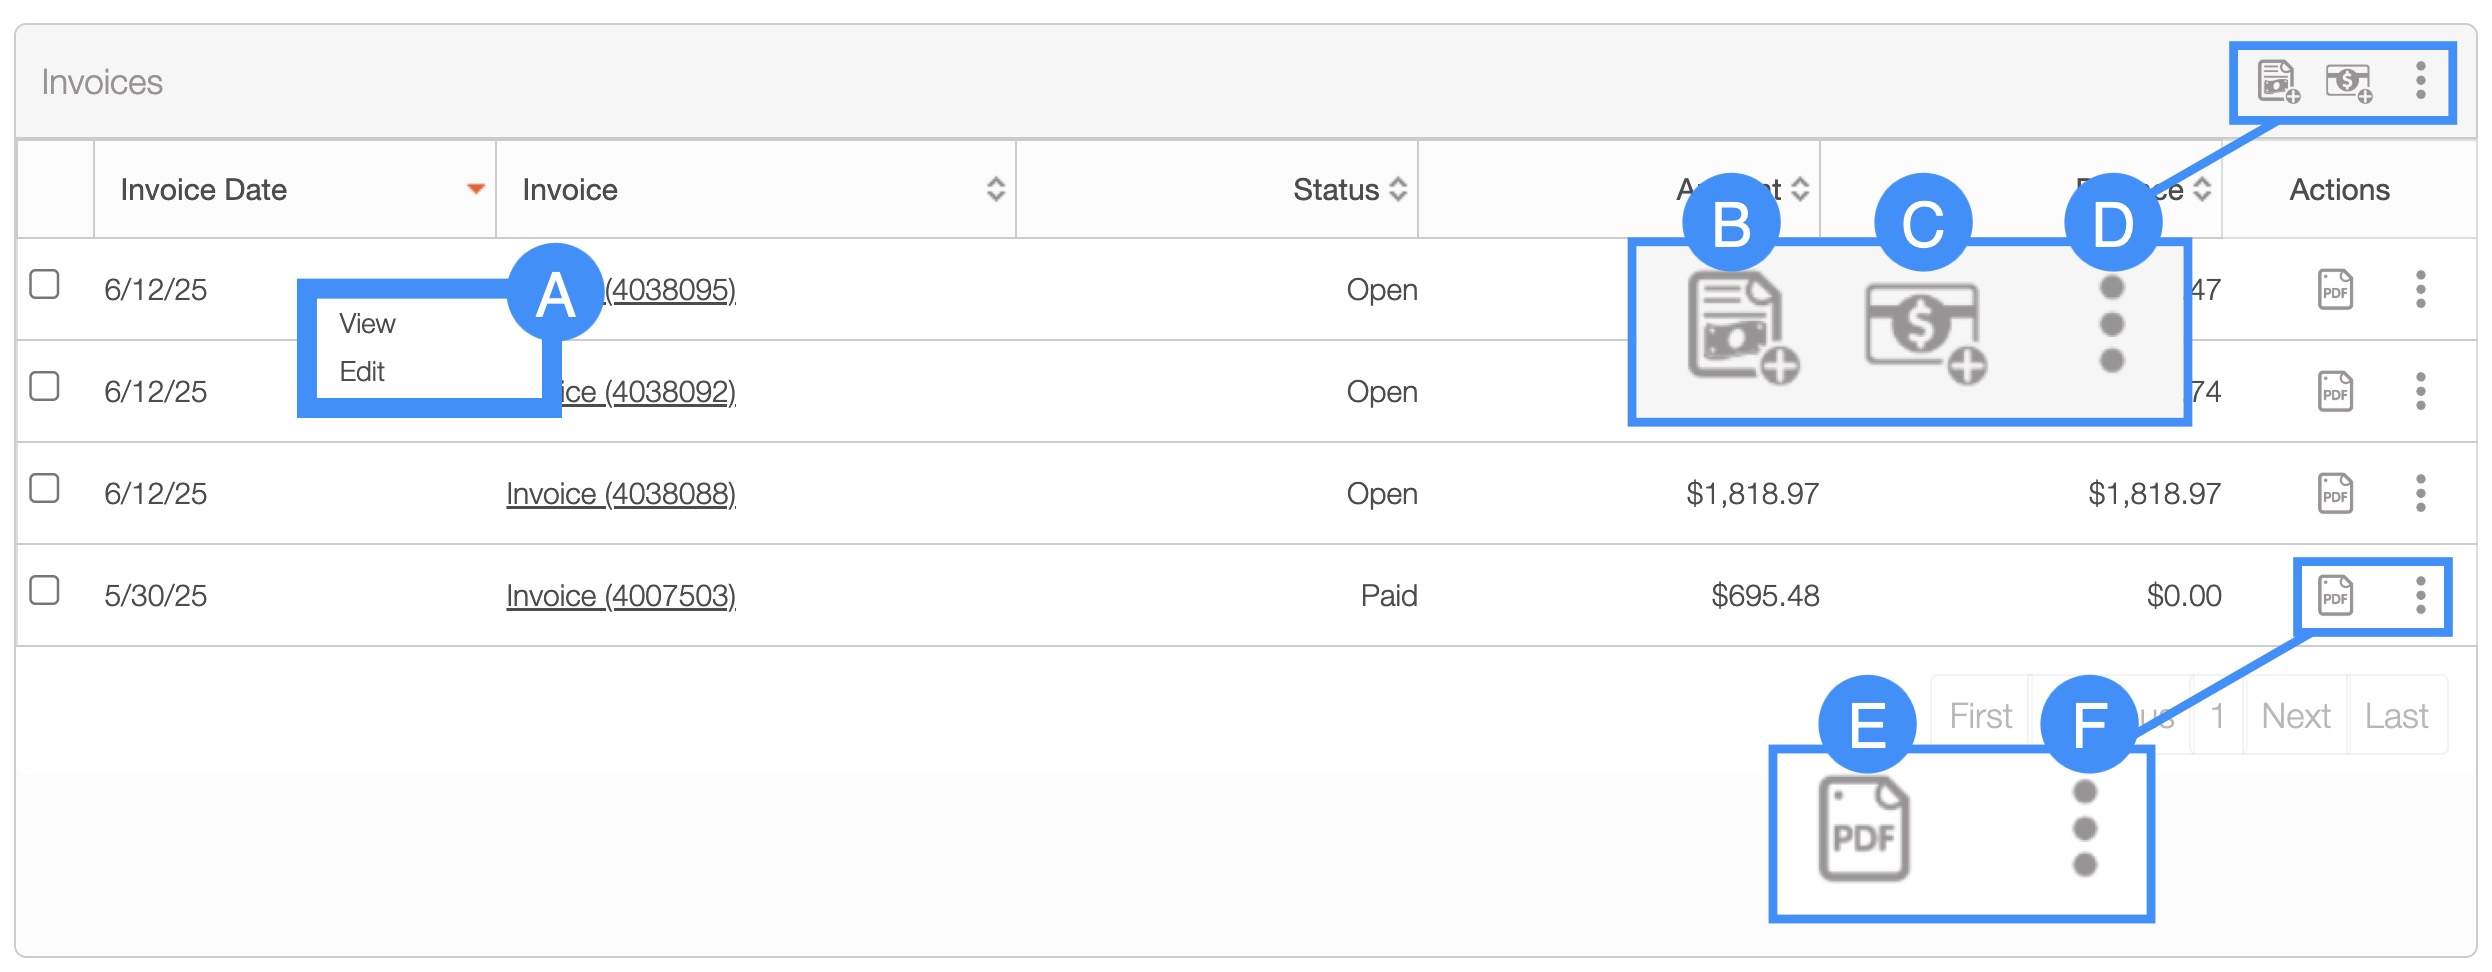Toggle sort on the Invoice column
Image resolution: width=2492 pixels, height=972 pixels.
995,189
